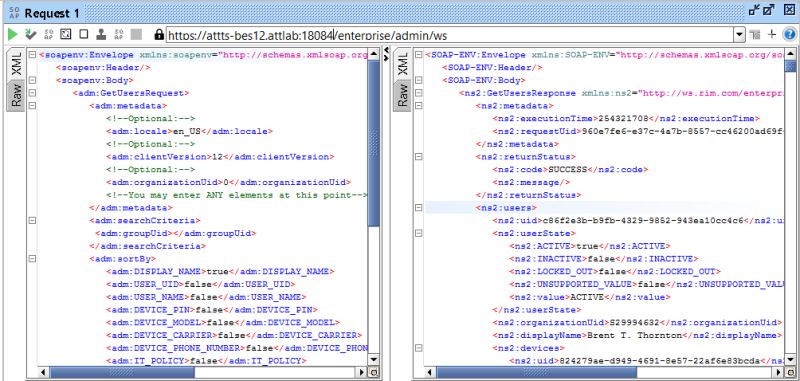Click the adm:organizationUid 0 line
The width and height of the screenshot is (800, 381).
coord(229,182)
